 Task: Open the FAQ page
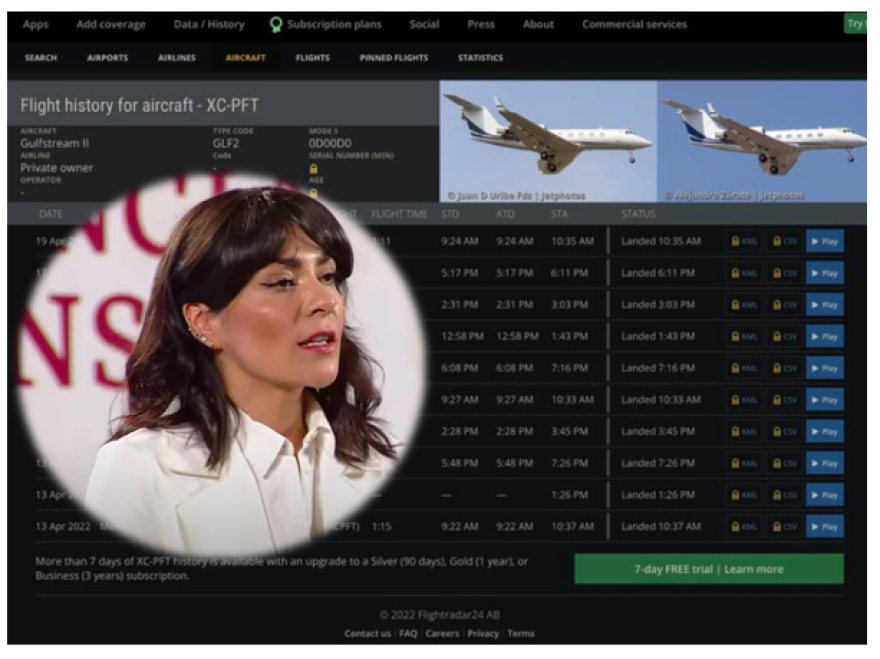pyautogui.click(x=408, y=633)
